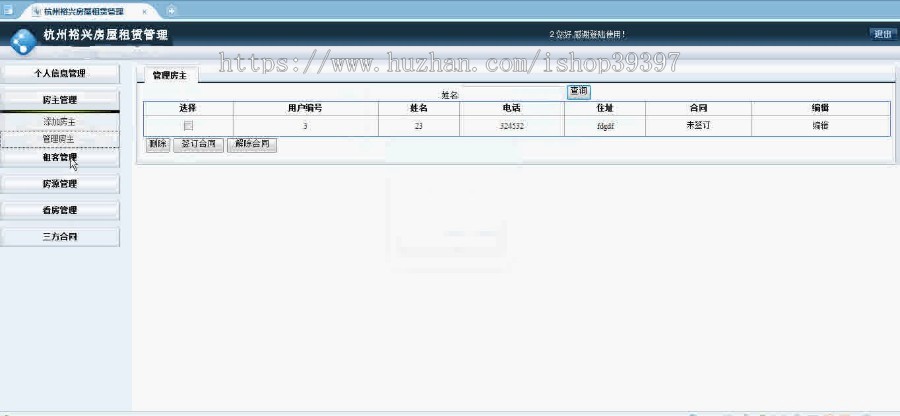The height and width of the screenshot is (416, 900).
Task: Open the 三方合同 sidebar section
Action: [60, 237]
